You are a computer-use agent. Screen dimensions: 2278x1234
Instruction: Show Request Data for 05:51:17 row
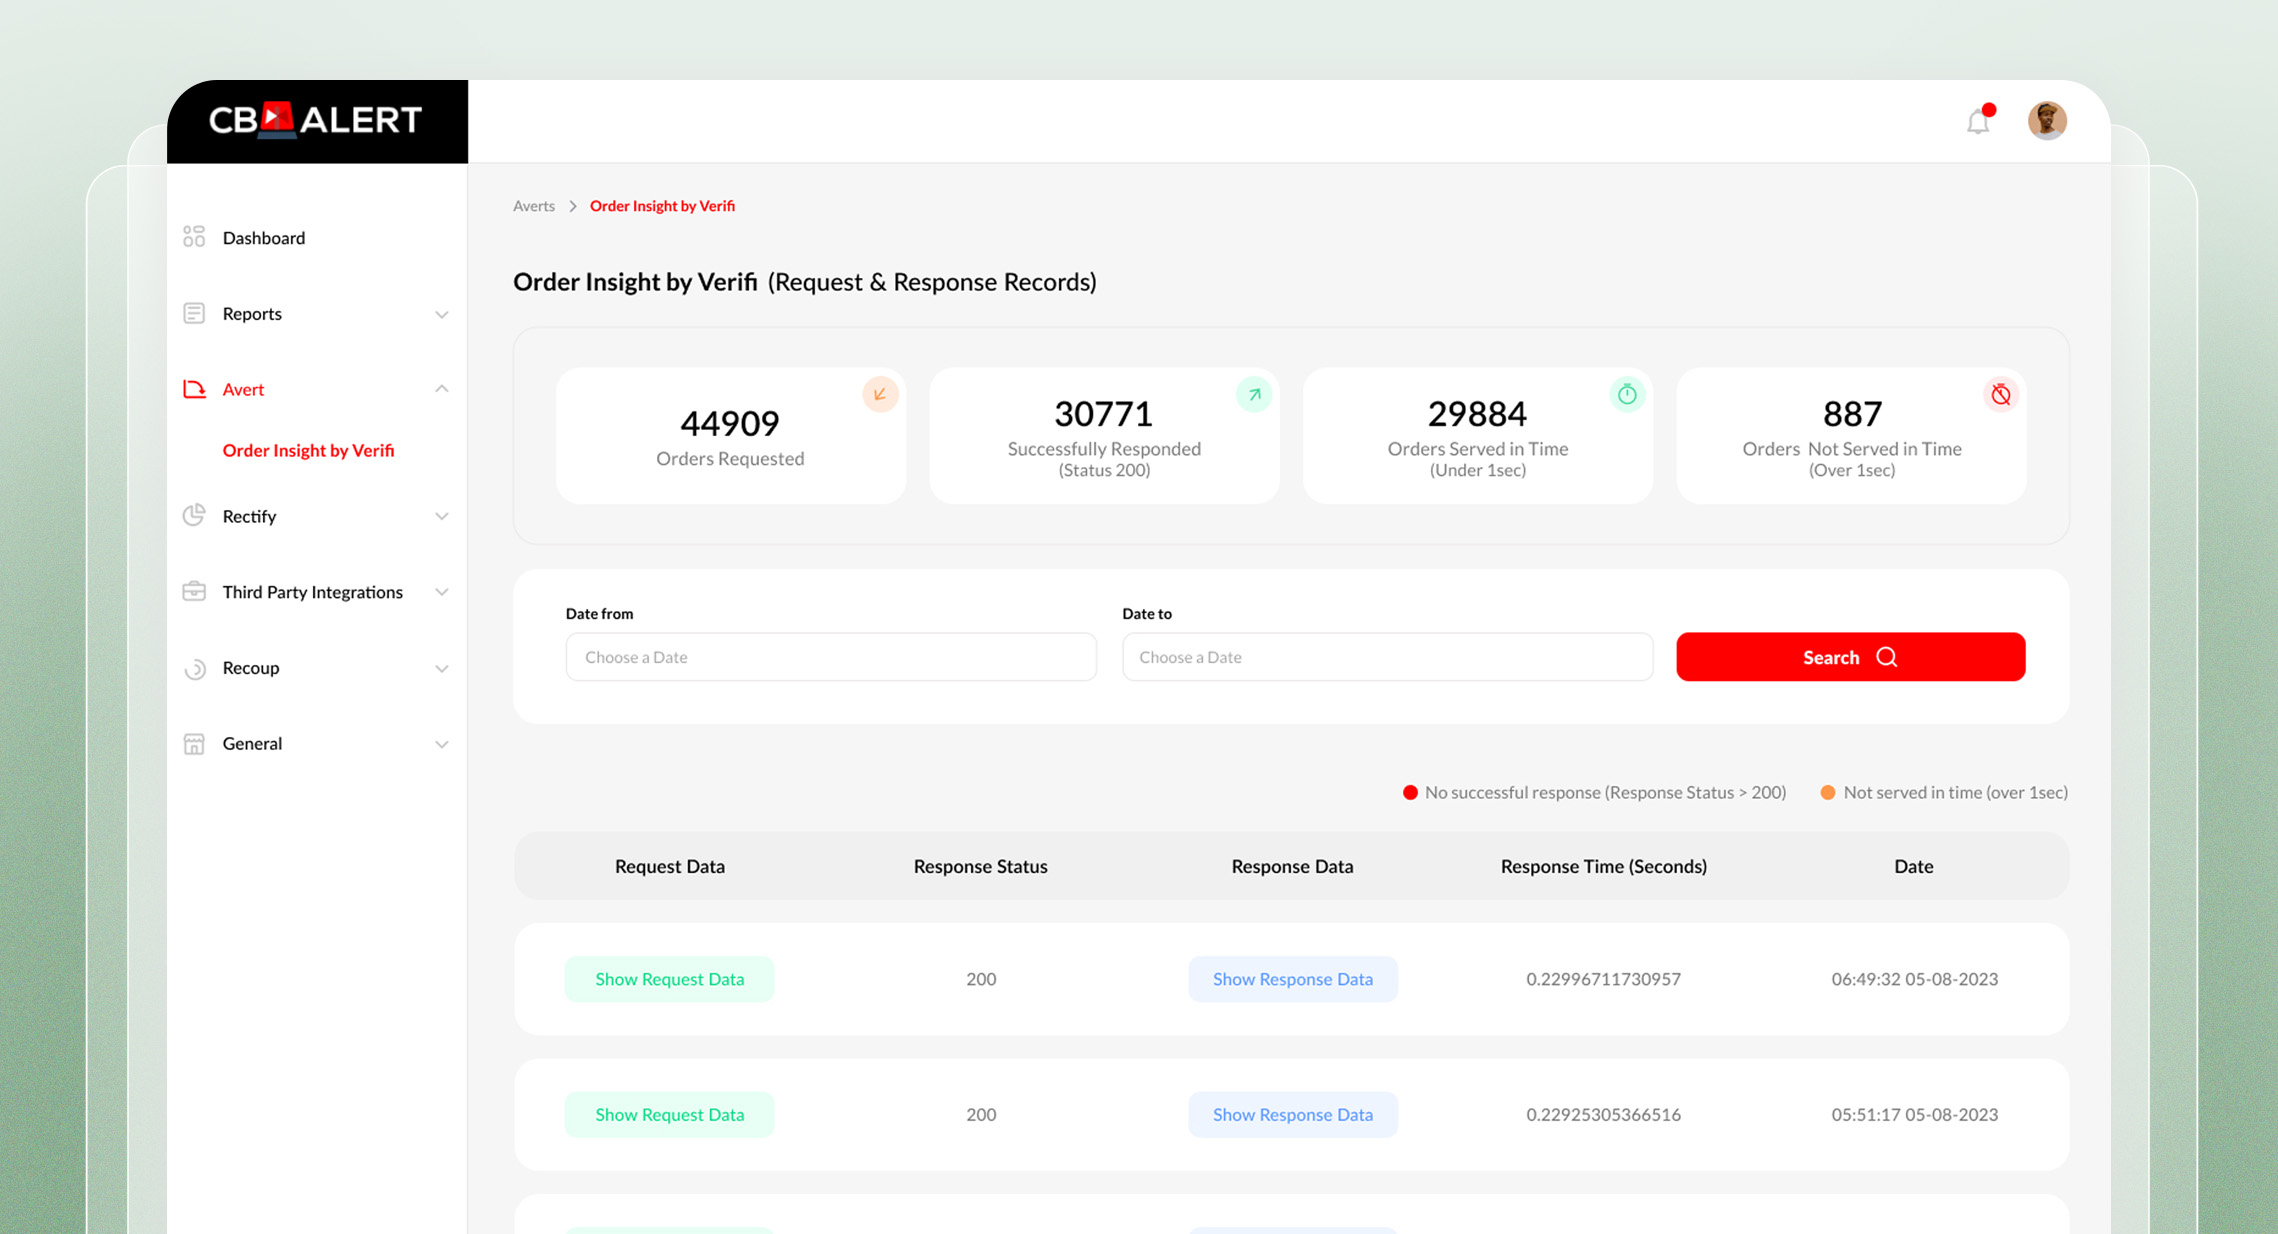click(669, 1114)
